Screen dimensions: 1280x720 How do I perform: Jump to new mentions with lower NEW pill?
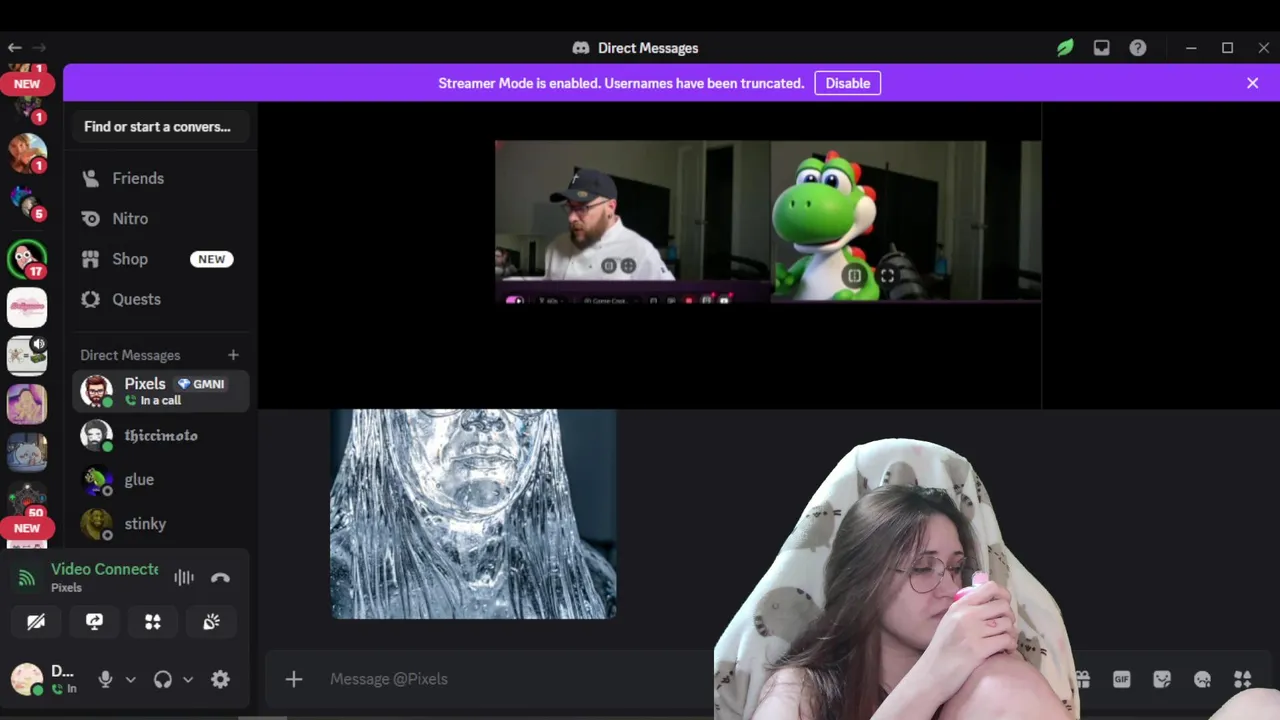pos(27,528)
